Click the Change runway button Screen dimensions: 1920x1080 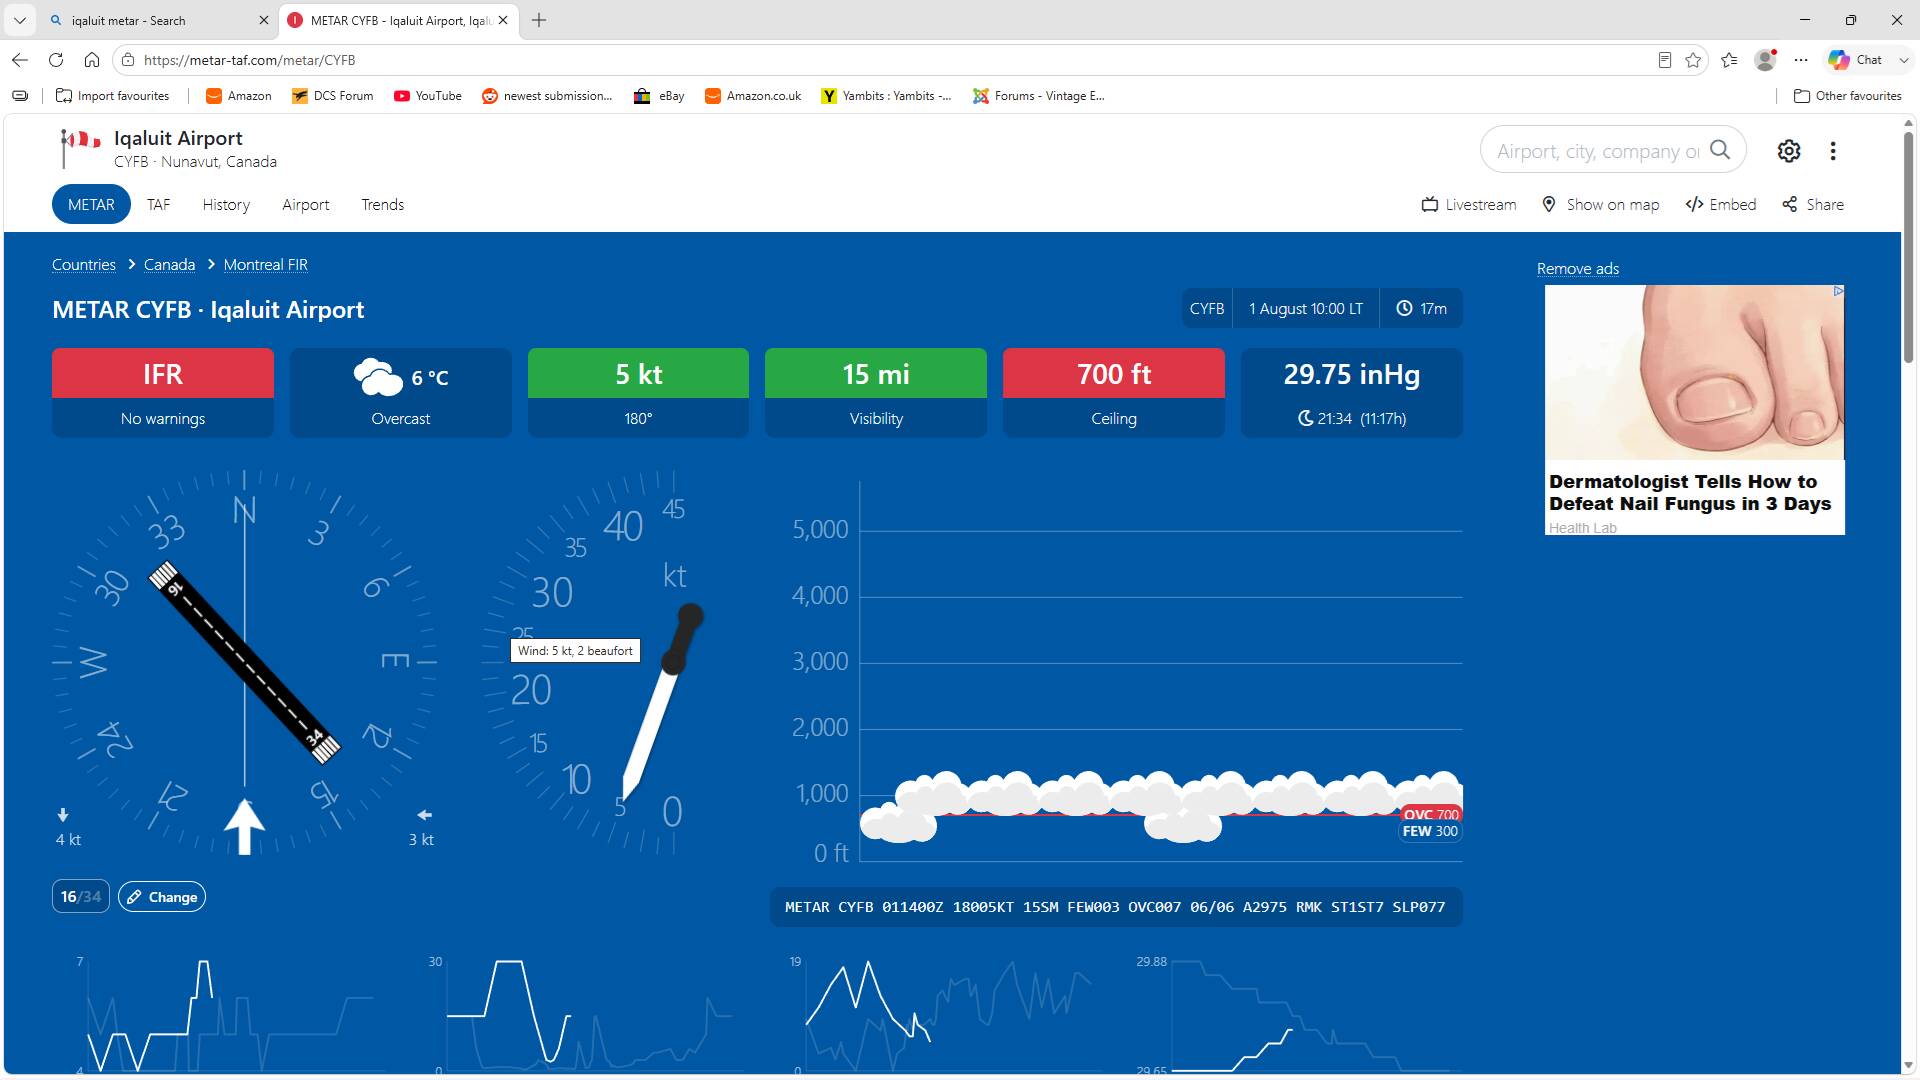click(162, 897)
